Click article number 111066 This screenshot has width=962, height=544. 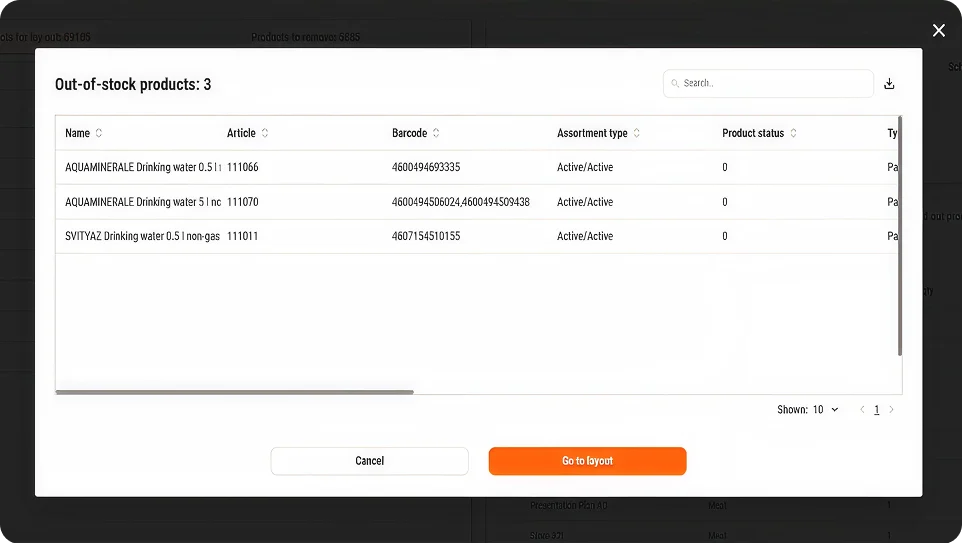point(243,167)
